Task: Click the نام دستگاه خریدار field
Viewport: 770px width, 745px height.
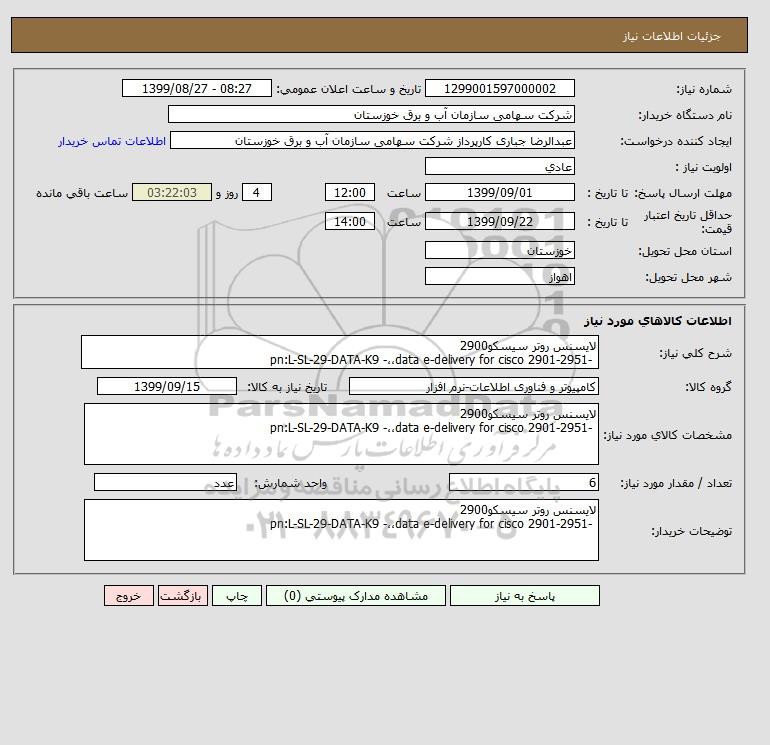Action: [371, 114]
